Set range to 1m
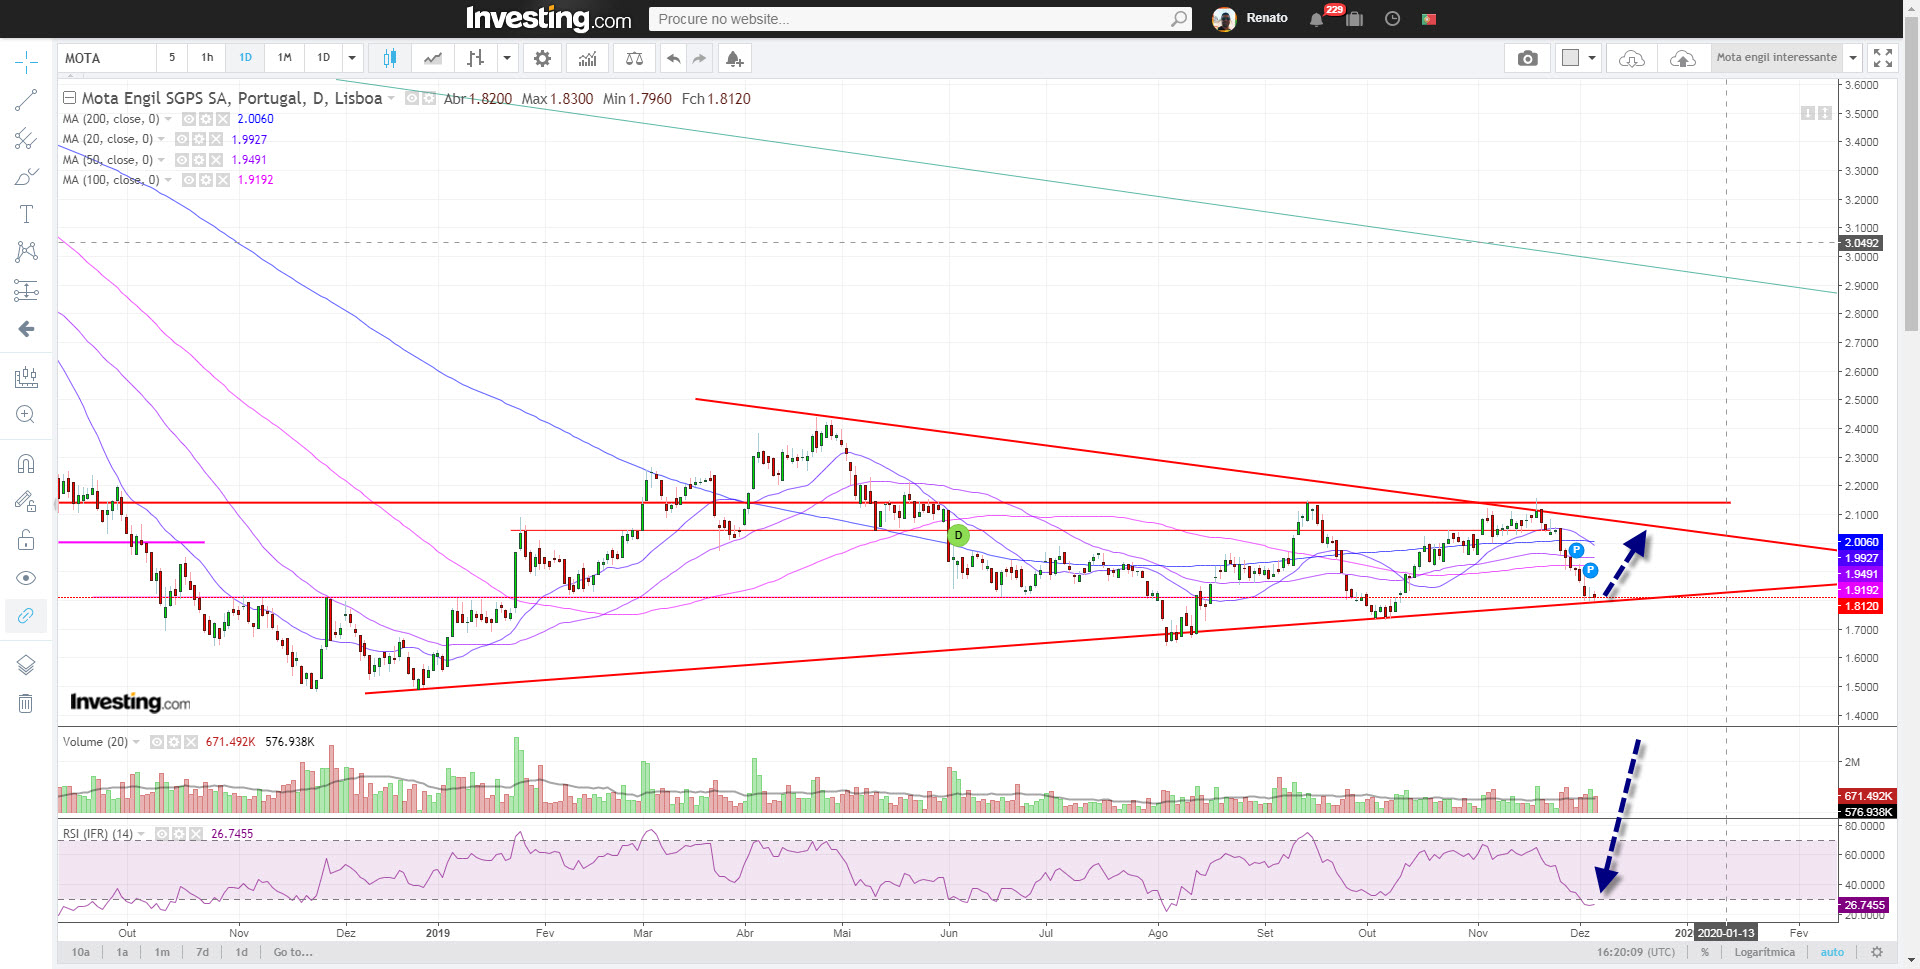 pyautogui.click(x=162, y=952)
